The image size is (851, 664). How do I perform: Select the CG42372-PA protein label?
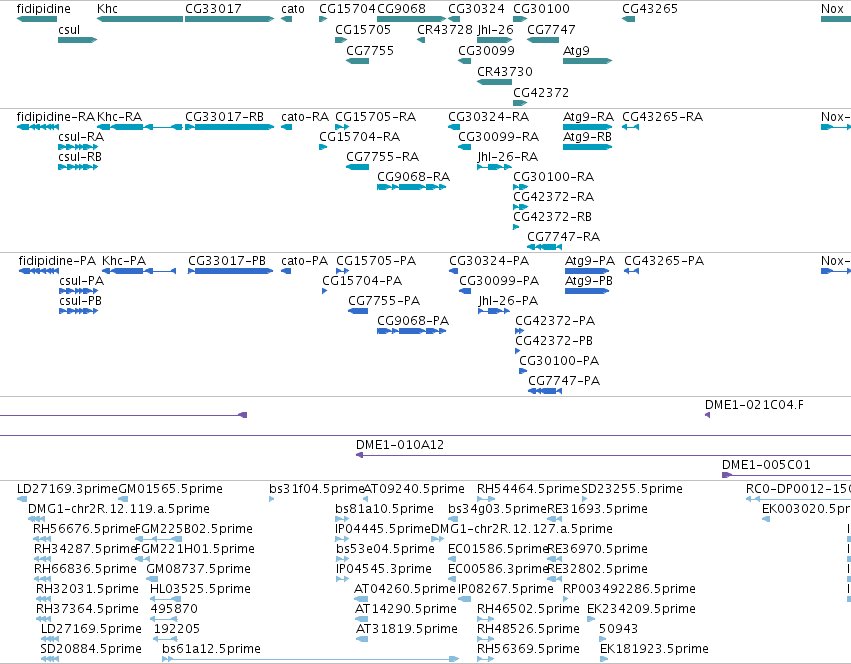pos(555,321)
